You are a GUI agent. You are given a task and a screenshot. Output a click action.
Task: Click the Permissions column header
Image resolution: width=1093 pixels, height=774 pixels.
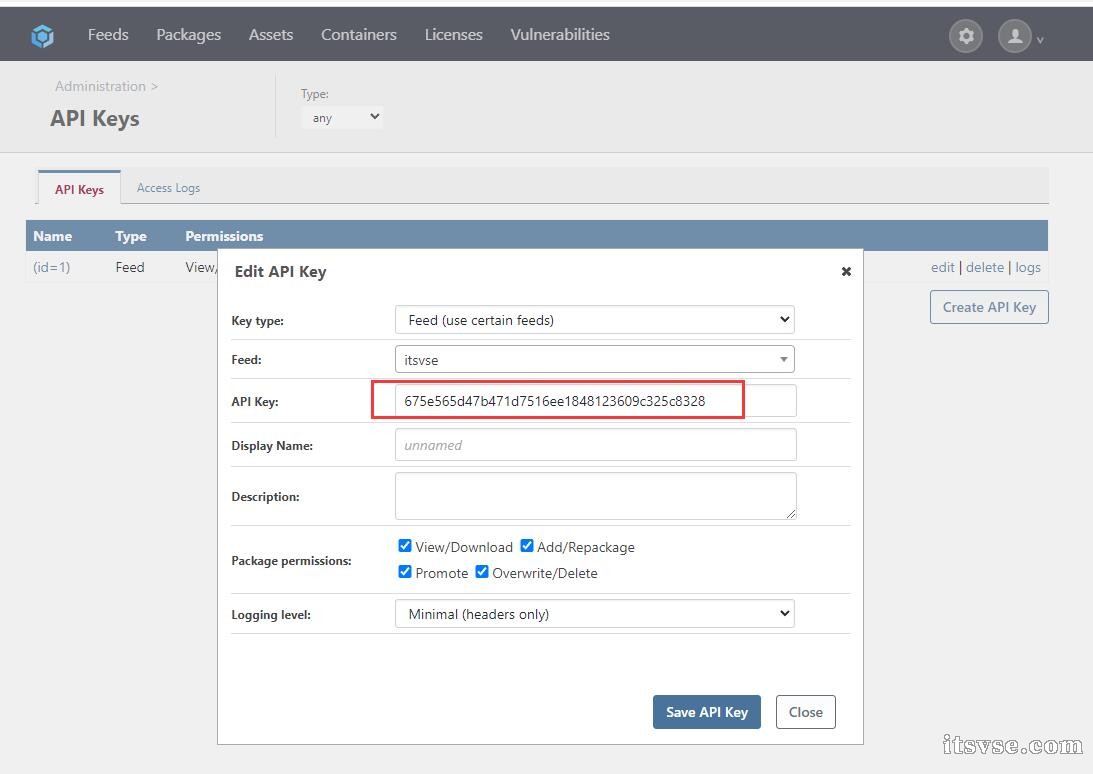click(224, 236)
